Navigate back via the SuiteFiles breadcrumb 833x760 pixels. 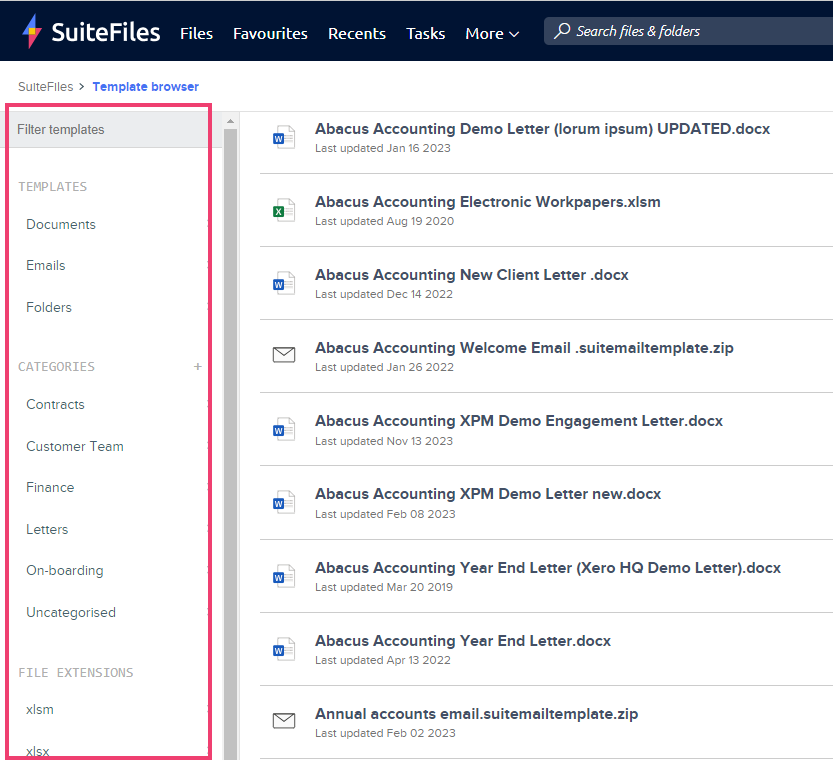tap(45, 86)
